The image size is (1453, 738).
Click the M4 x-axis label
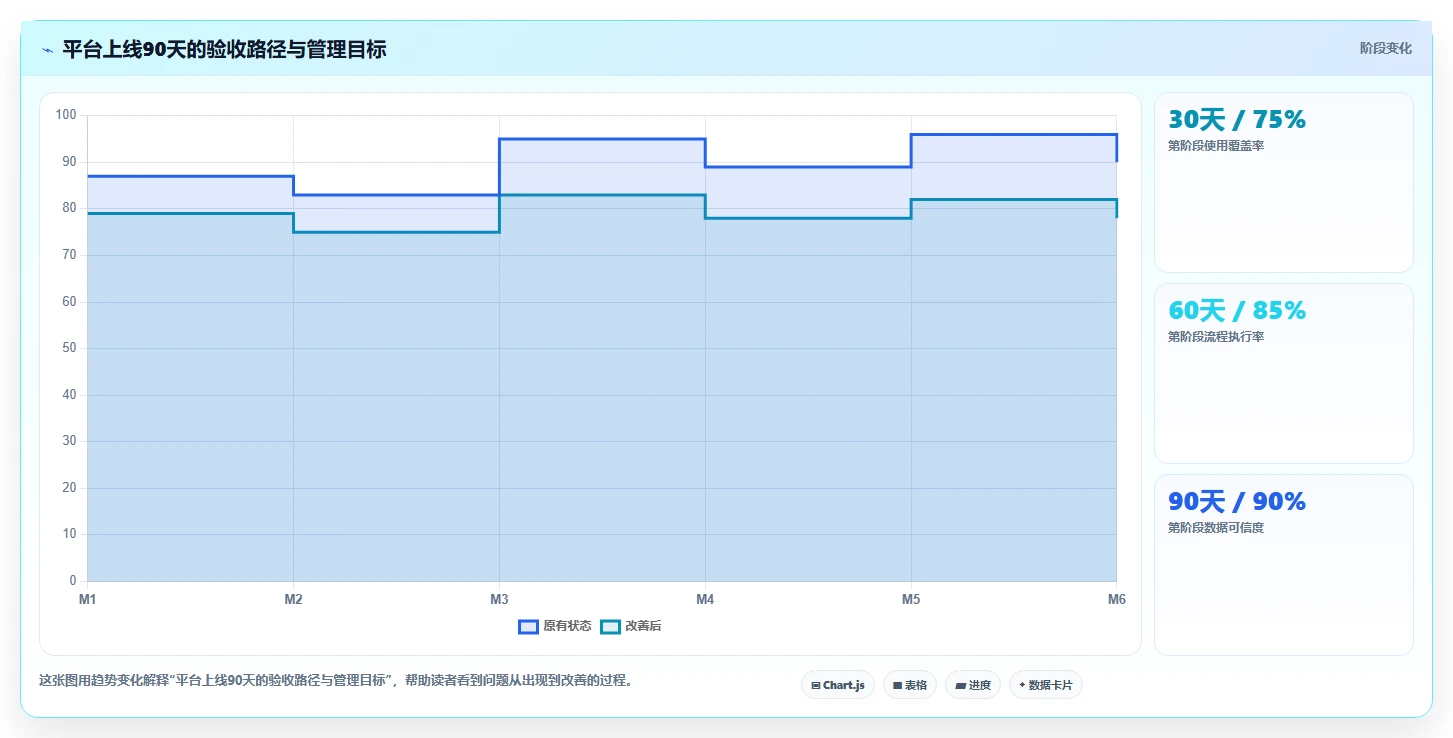tap(705, 600)
